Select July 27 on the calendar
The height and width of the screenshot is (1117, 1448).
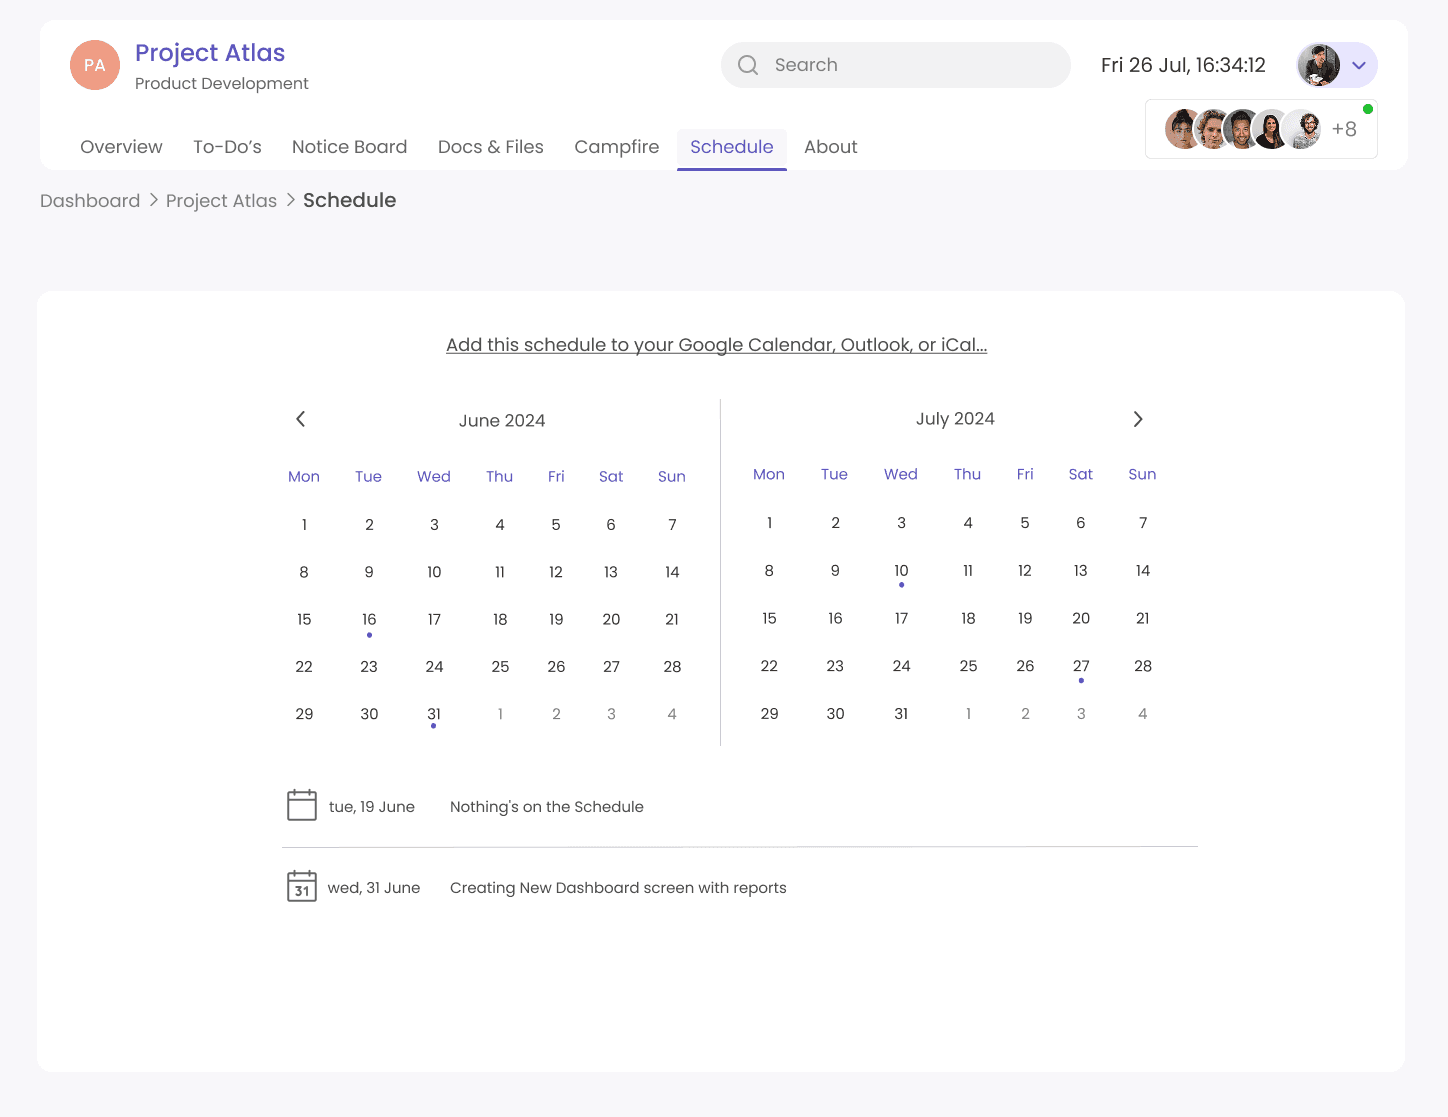[1081, 665]
